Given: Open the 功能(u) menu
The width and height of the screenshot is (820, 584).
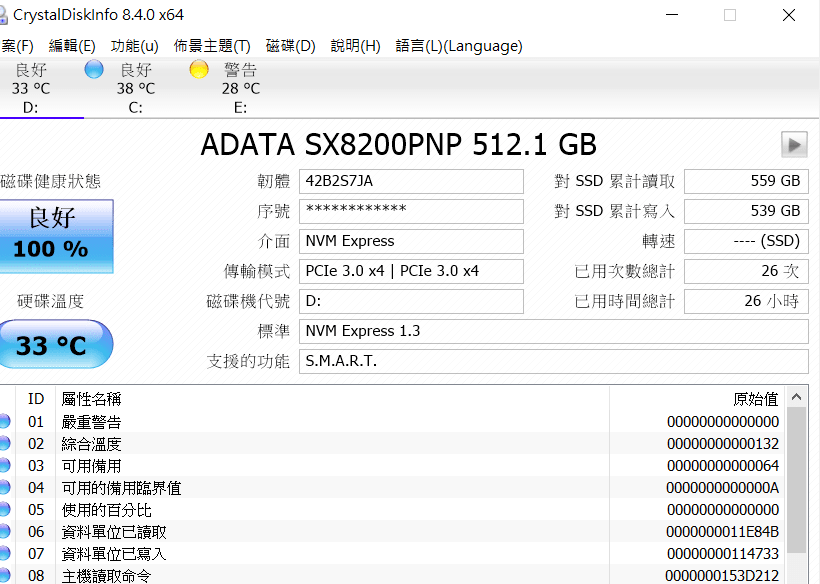Looking at the screenshot, I should pyautogui.click(x=134, y=46).
